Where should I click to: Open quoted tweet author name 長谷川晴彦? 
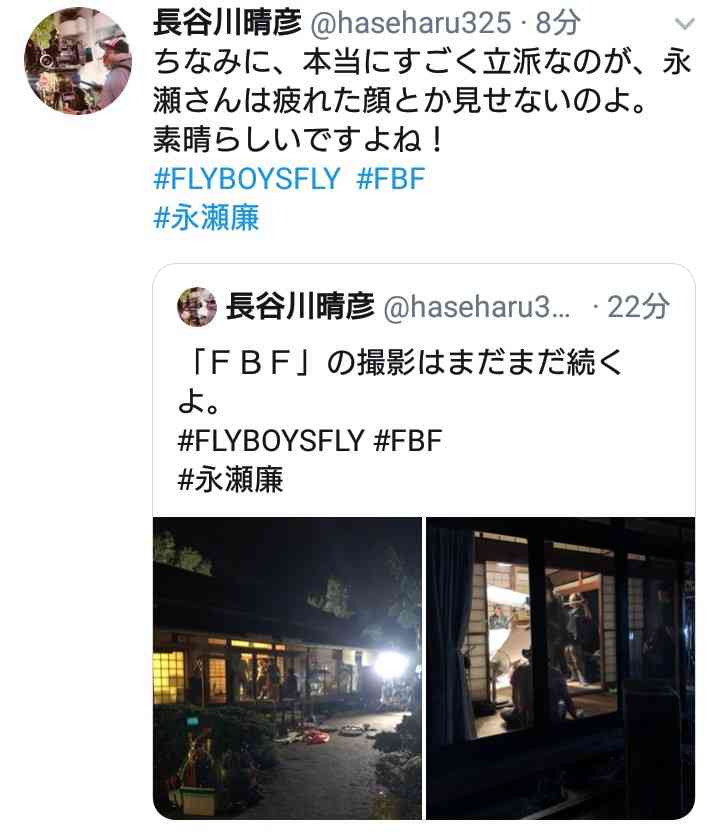300,307
